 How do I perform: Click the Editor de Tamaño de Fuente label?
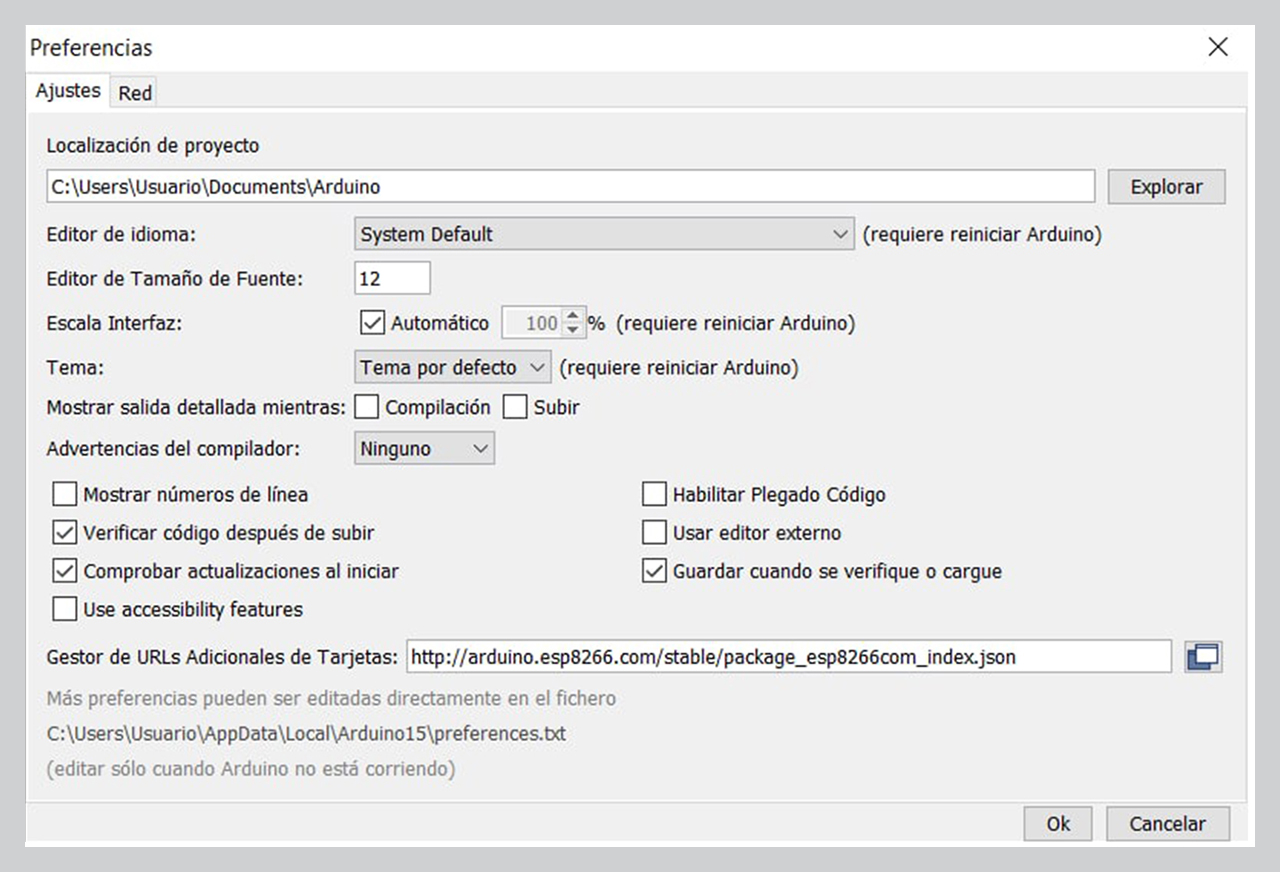pyautogui.click(x=175, y=279)
